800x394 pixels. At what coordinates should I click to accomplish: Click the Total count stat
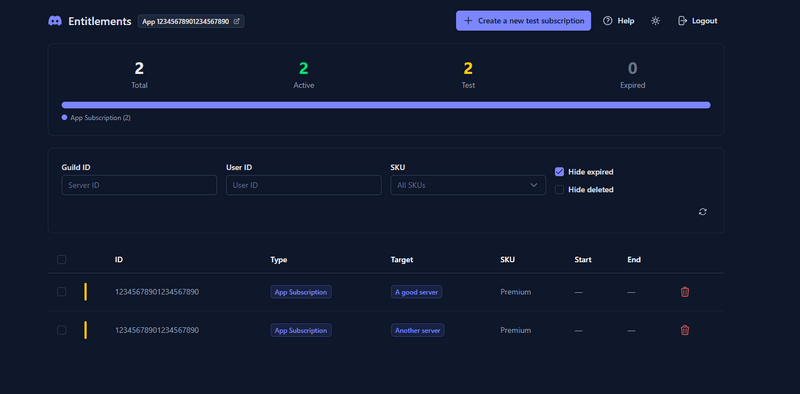(139, 75)
